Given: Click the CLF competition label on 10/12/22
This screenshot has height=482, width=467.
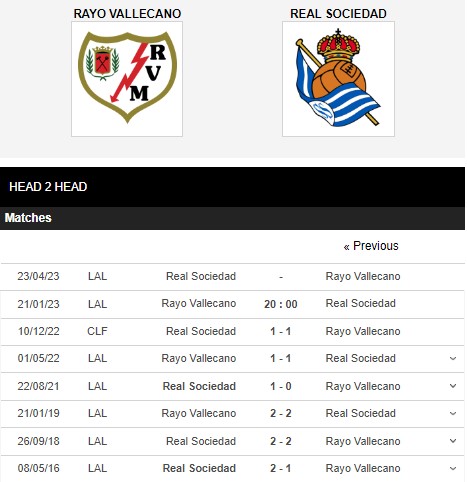Looking at the screenshot, I should [97, 331].
